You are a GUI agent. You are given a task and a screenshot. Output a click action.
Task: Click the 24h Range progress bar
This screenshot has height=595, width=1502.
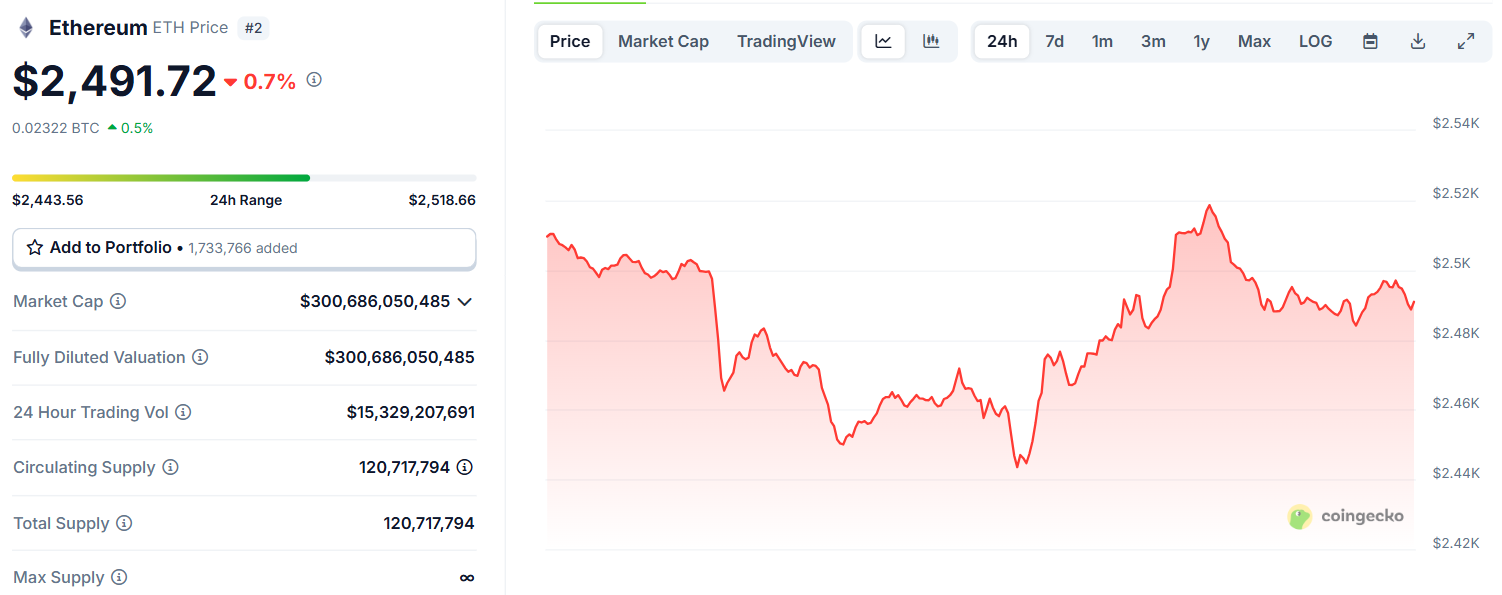pyautogui.click(x=244, y=178)
